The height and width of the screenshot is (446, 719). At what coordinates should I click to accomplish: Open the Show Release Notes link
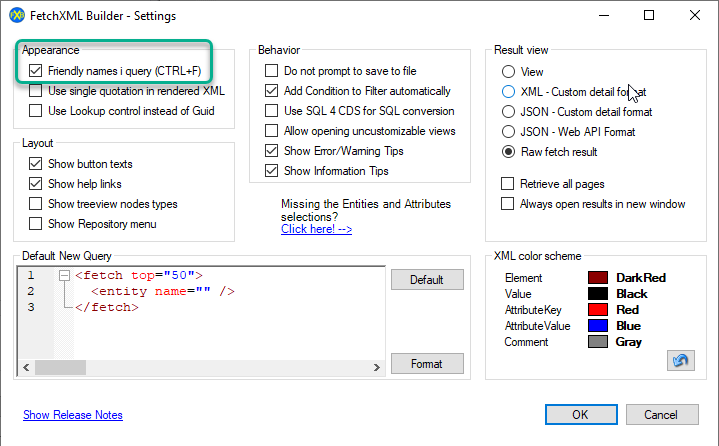(73, 415)
